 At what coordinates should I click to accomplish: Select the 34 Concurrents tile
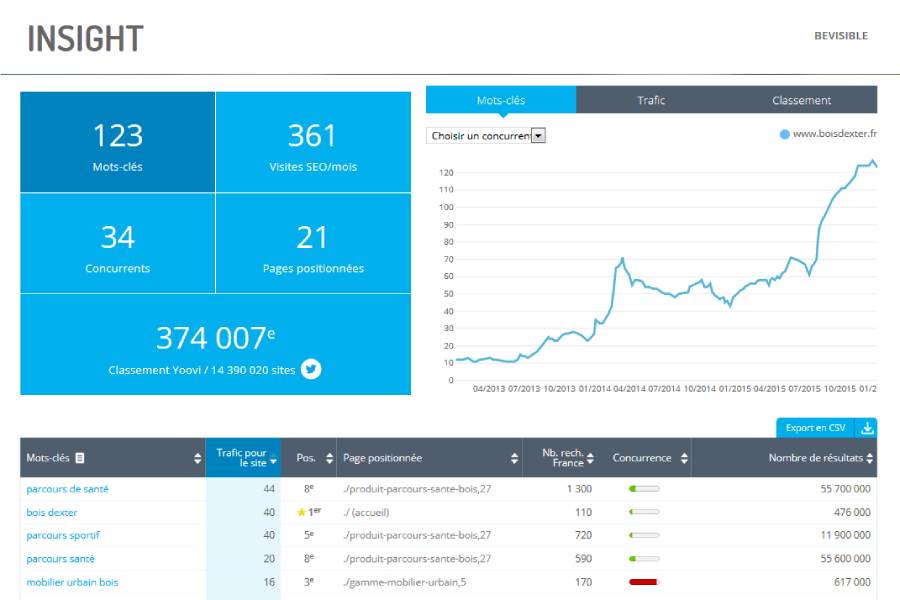coord(118,244)
